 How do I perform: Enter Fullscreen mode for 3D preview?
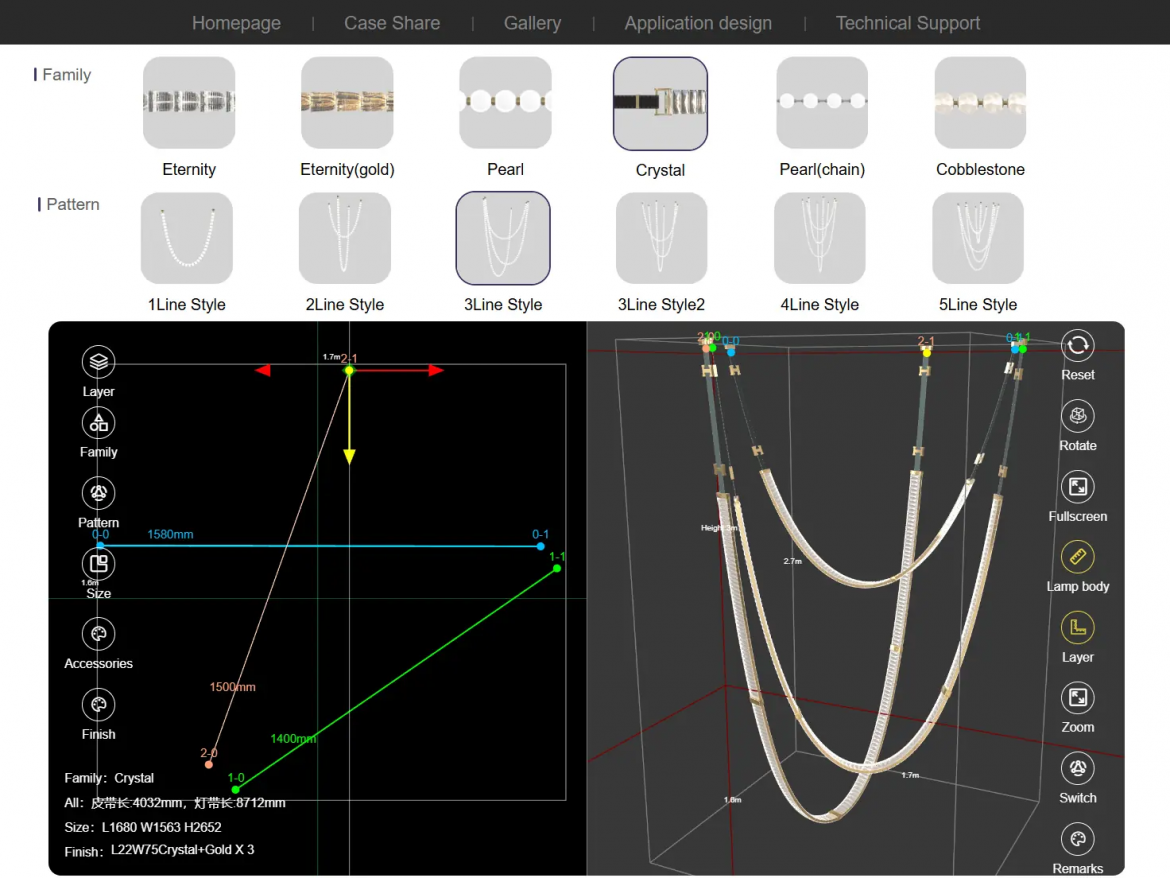pos(1077,487)
